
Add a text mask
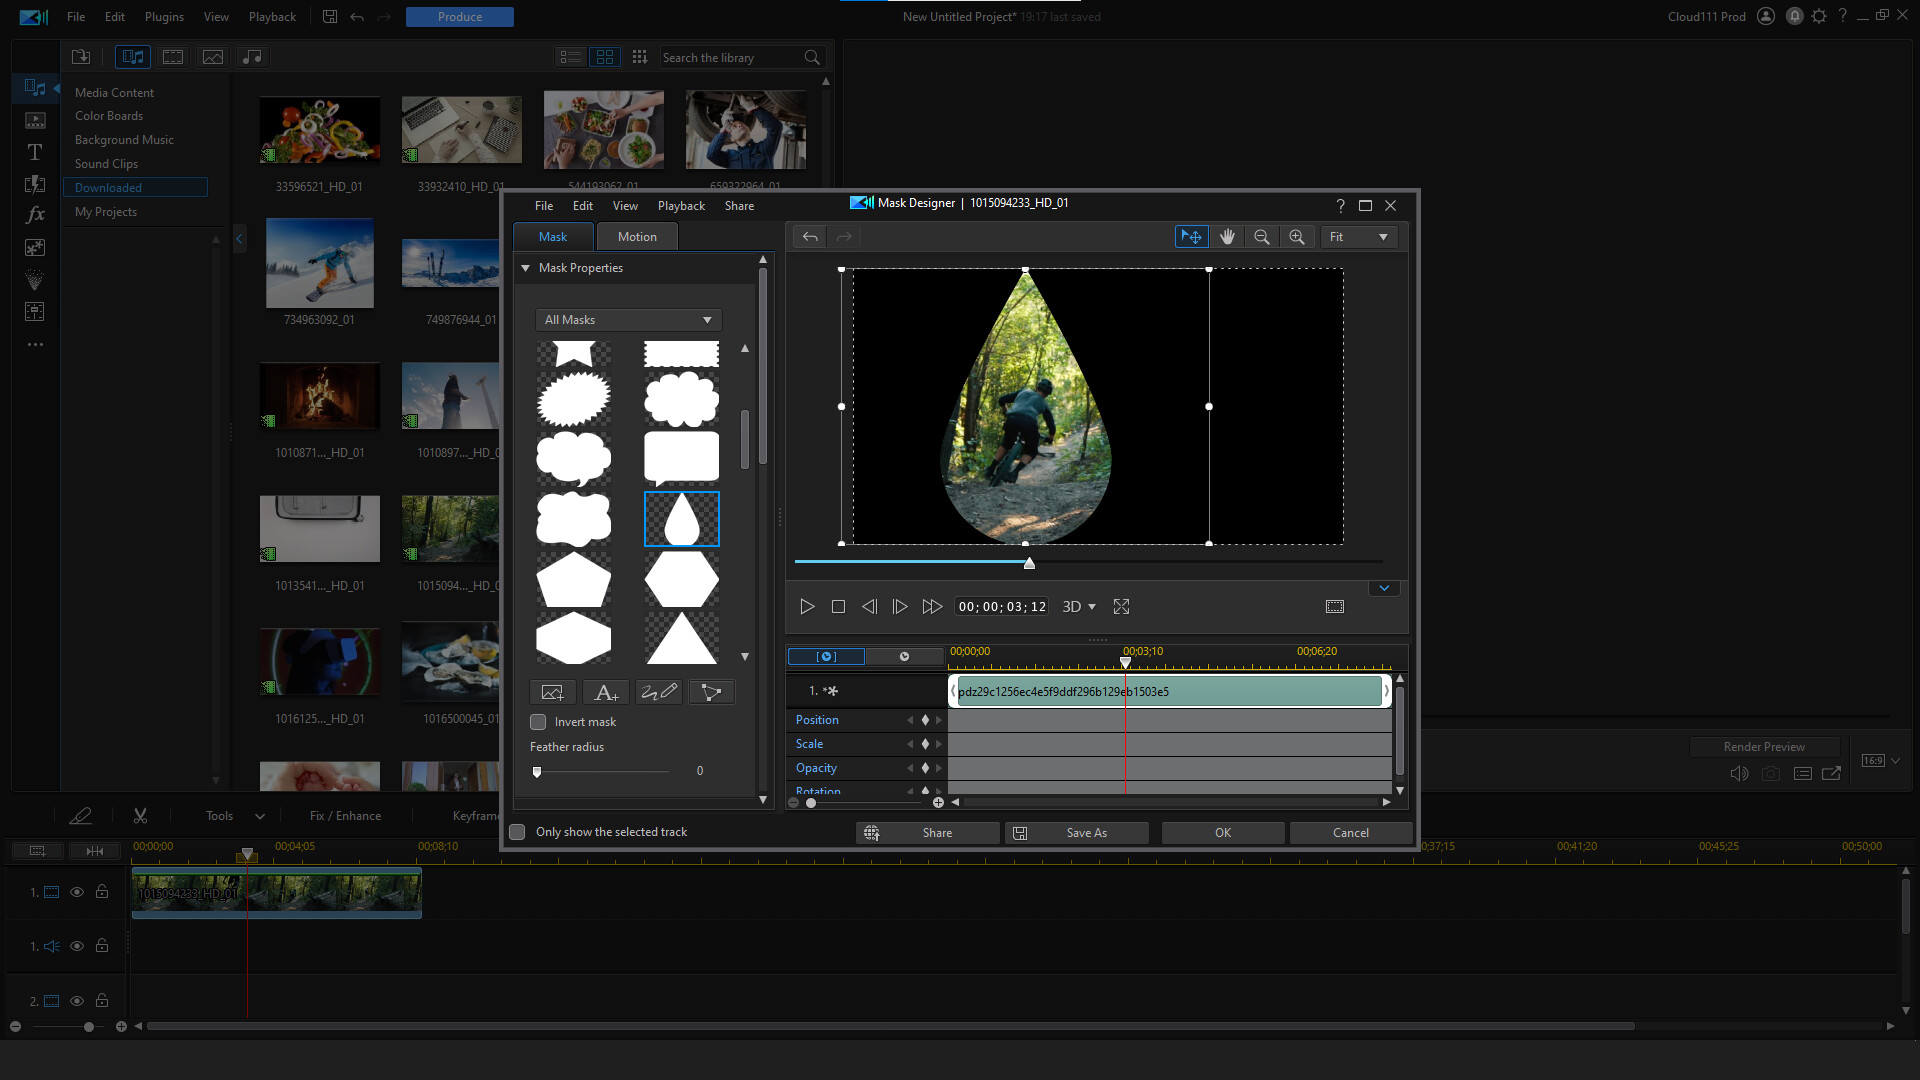[x=605, y=691]
